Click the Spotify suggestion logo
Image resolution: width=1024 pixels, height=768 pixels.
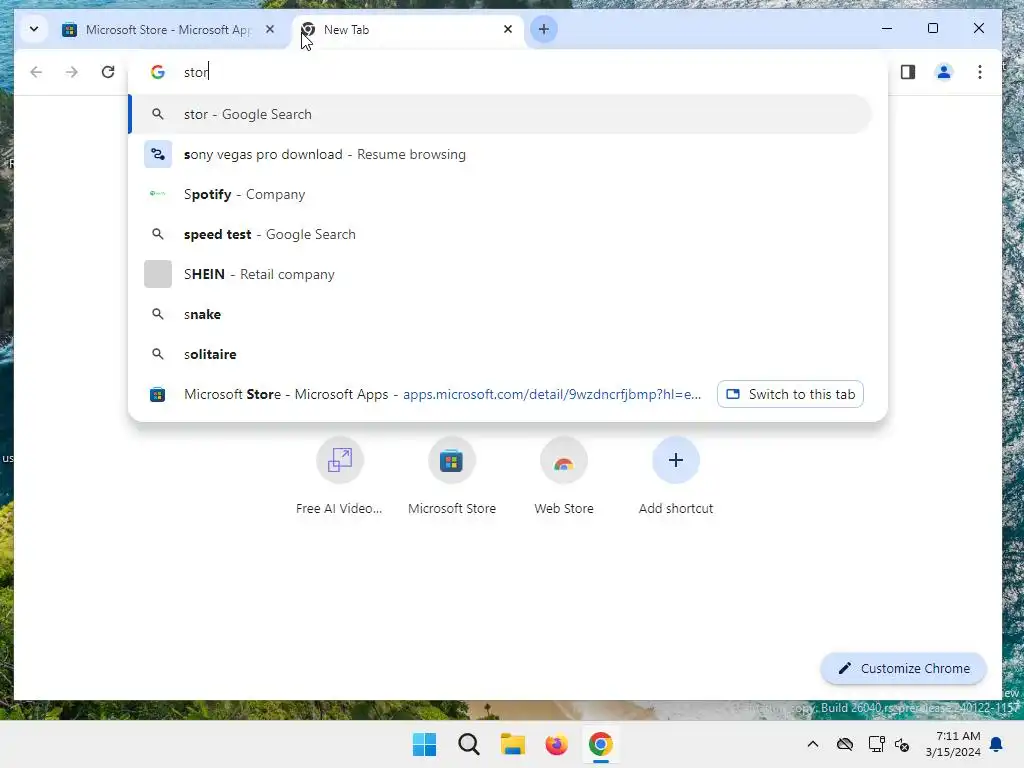coord(157,194)
